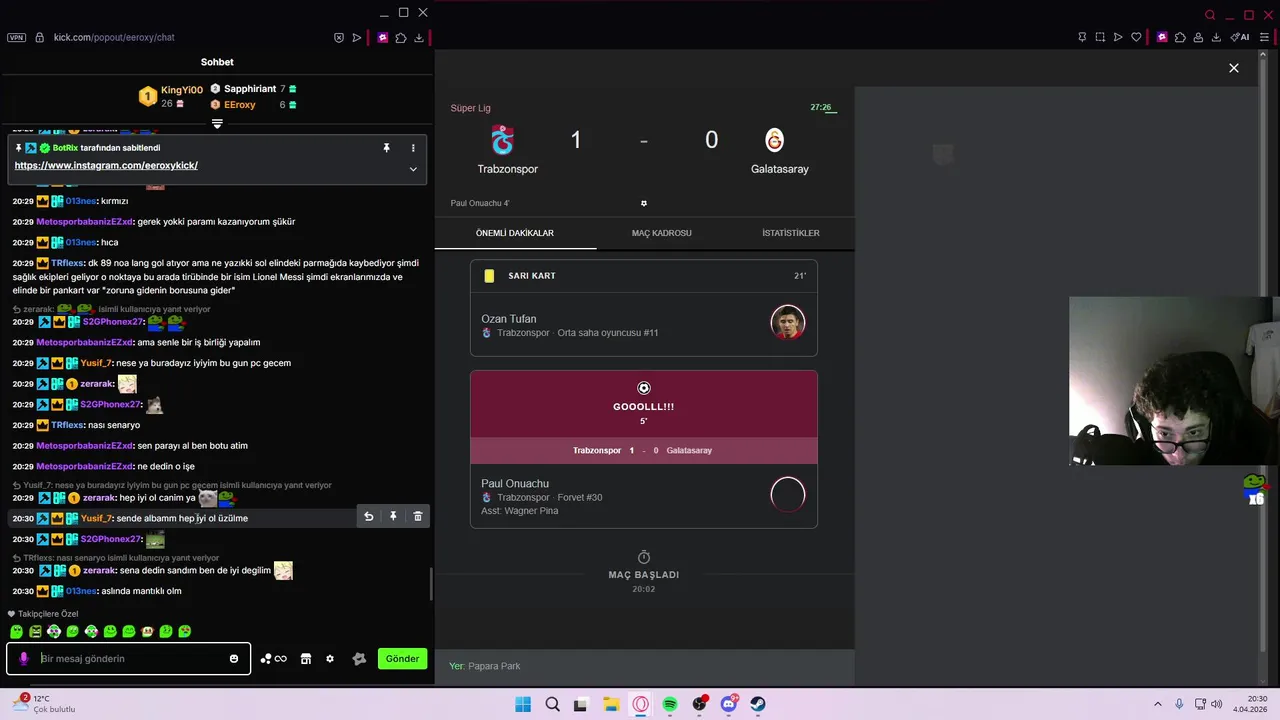This screenshot has height=720, width=1280.
Task: Open the shop icon near chat input
Action: point(306,658)
